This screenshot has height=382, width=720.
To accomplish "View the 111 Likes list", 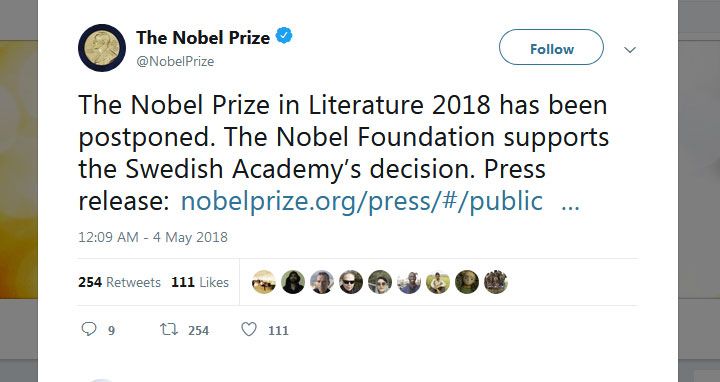I will tap(200, 282).
